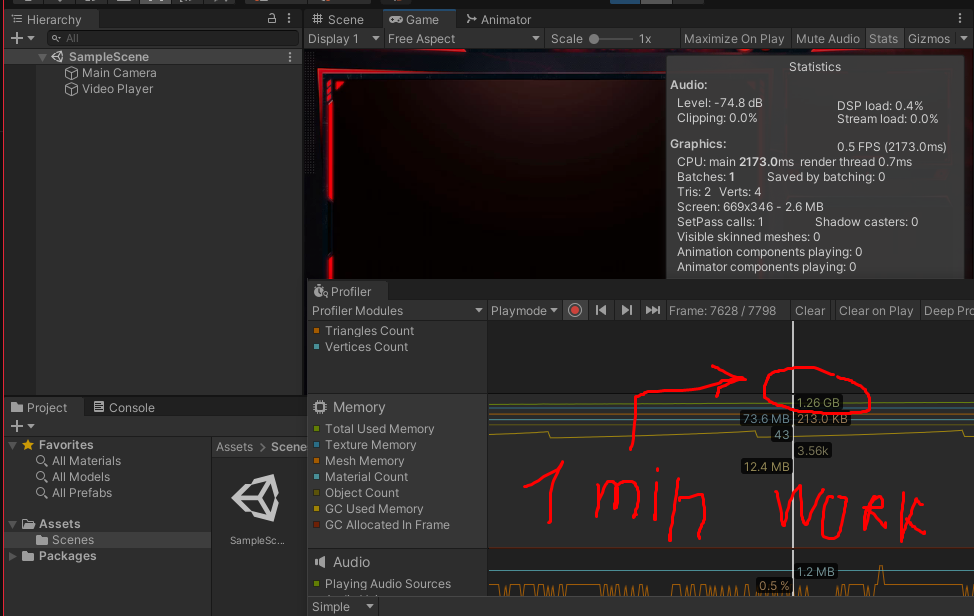Enable Clear on Play in Profiler

click(x=876, y=310)
